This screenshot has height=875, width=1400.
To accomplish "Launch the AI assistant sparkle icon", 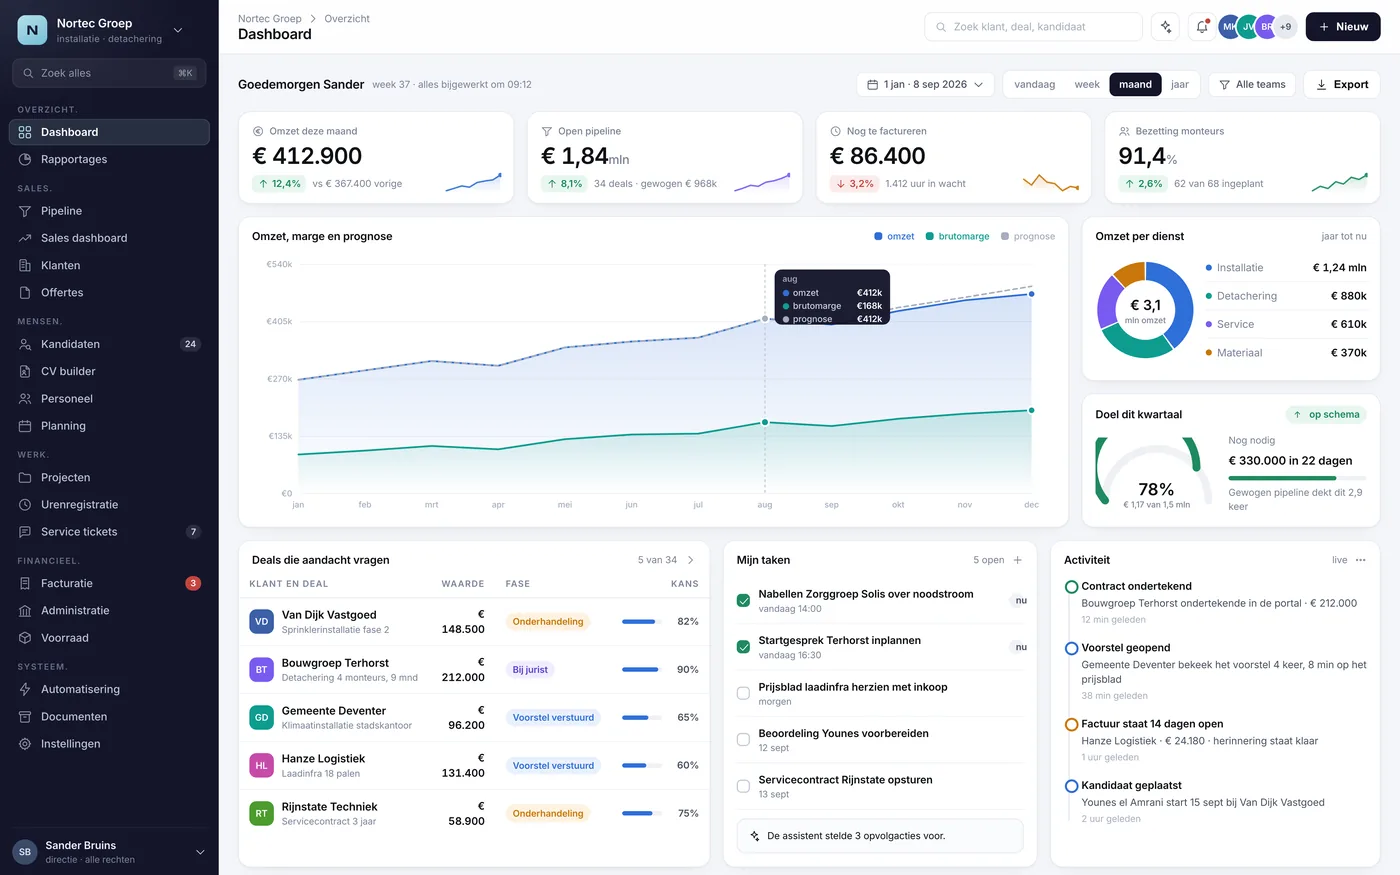I will click(x=1165, y=27).
